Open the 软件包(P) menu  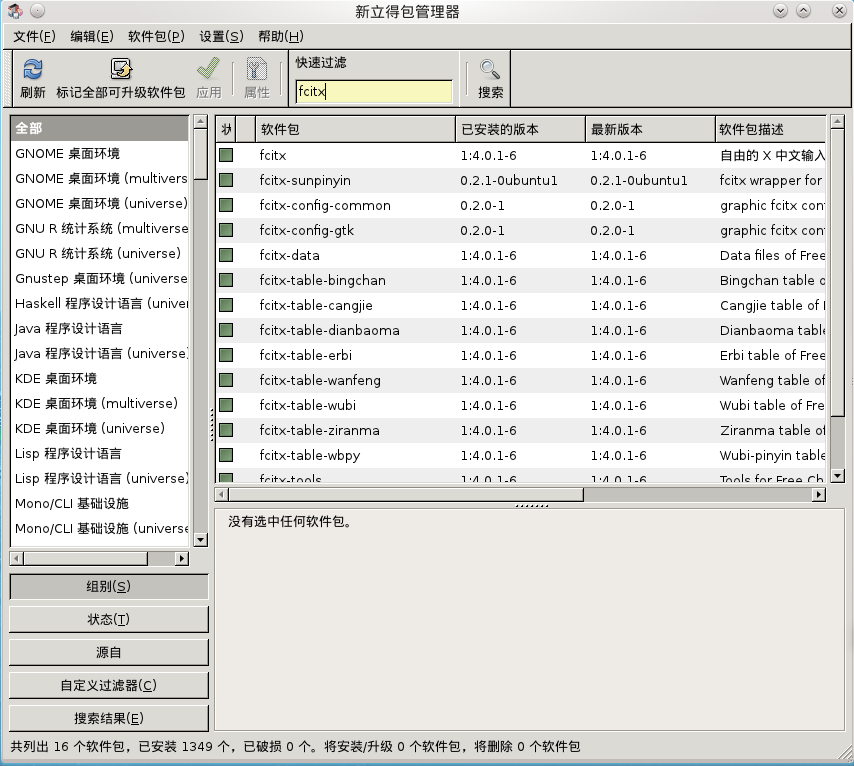pos(156,37)
